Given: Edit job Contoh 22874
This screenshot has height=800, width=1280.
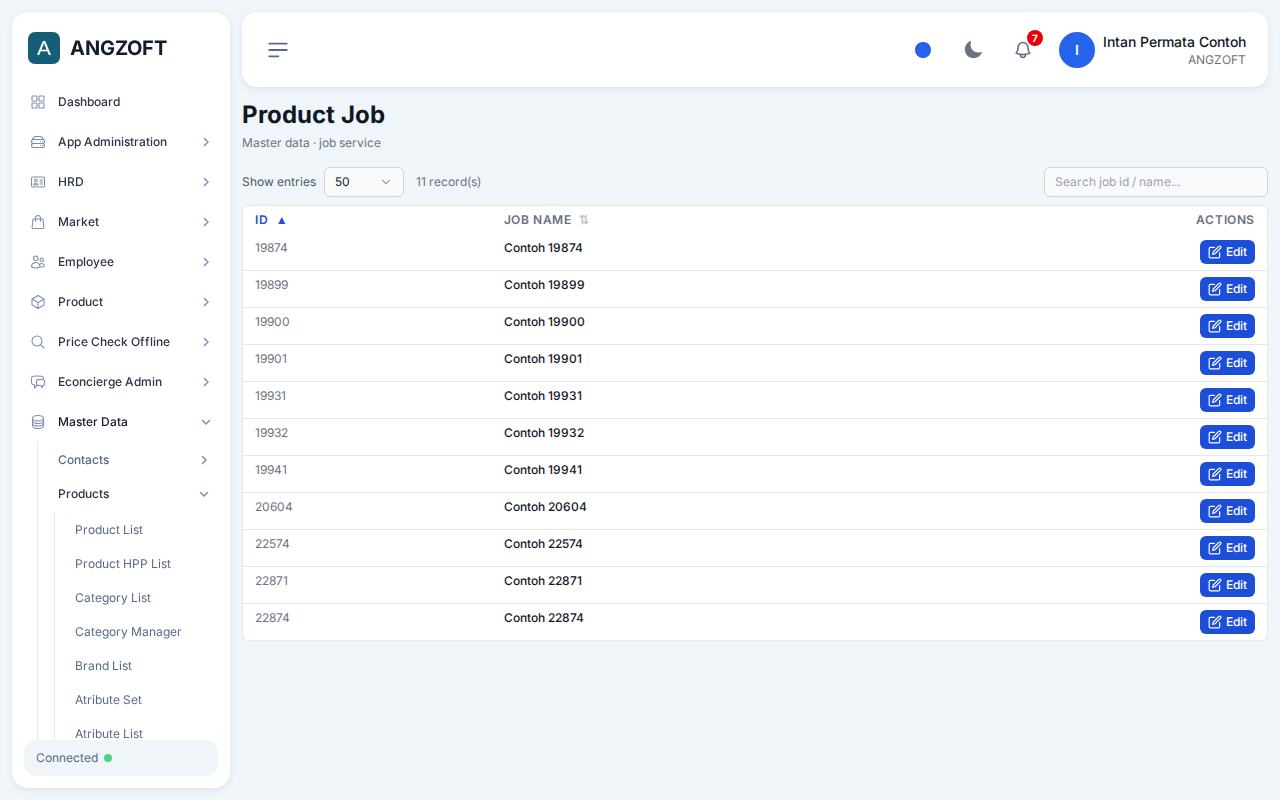Looking at the screenshot, I should tap(1227, 622).
